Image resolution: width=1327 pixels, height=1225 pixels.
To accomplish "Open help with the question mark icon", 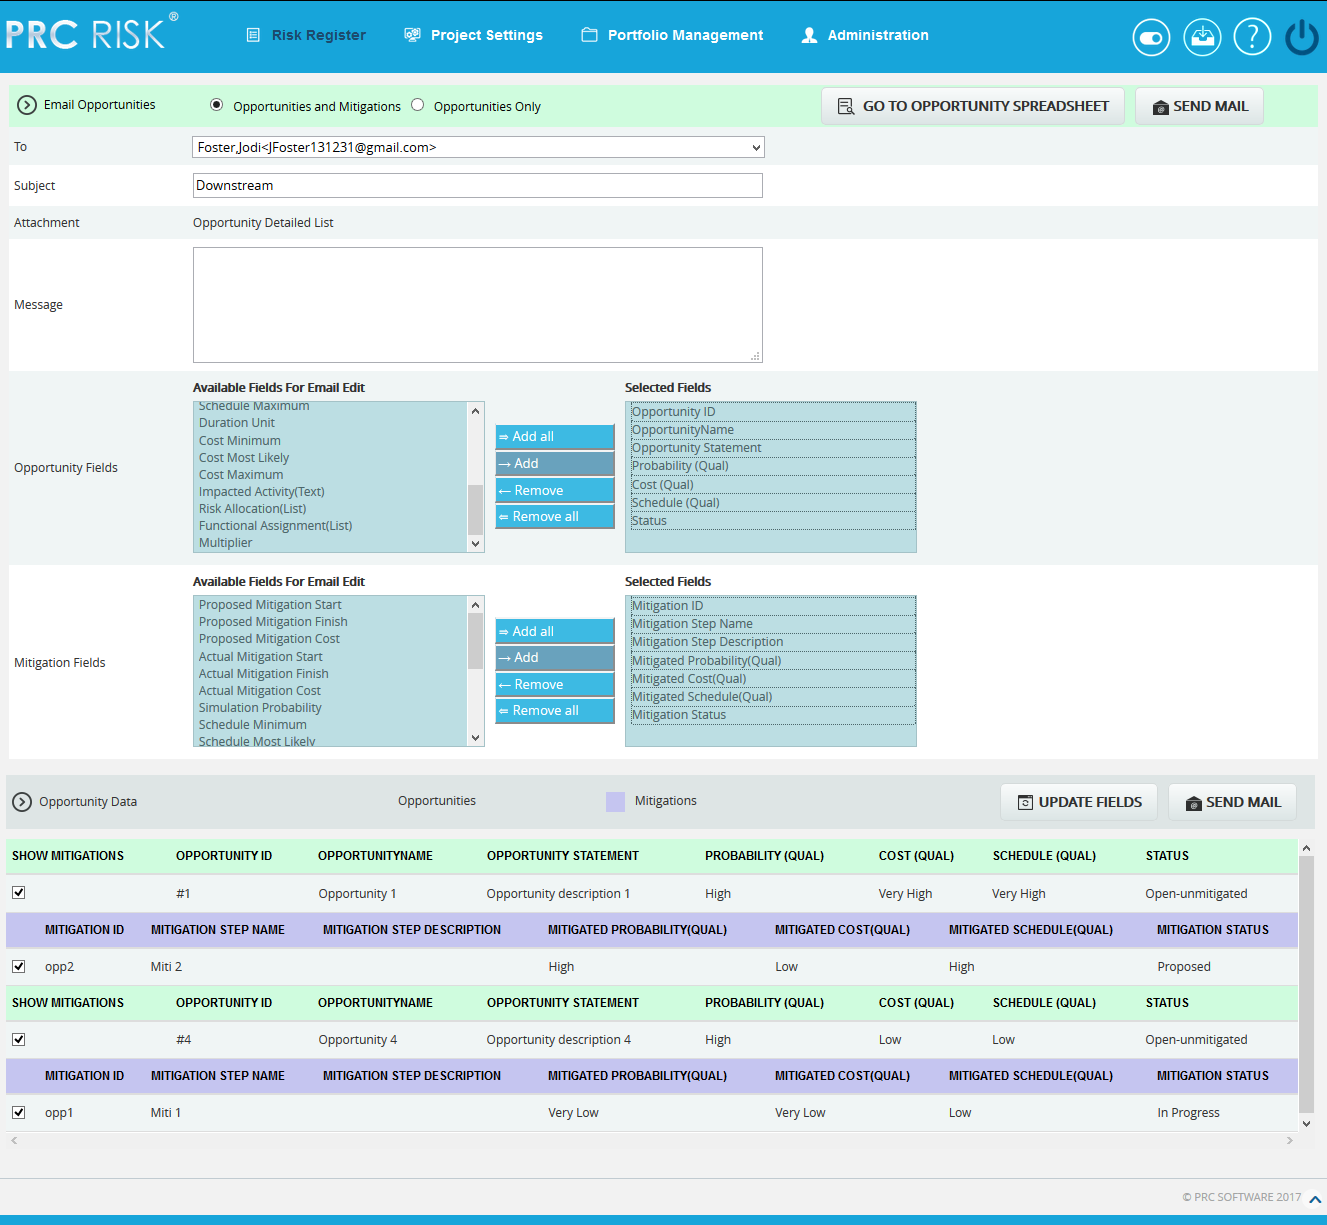I will 1252,37.
